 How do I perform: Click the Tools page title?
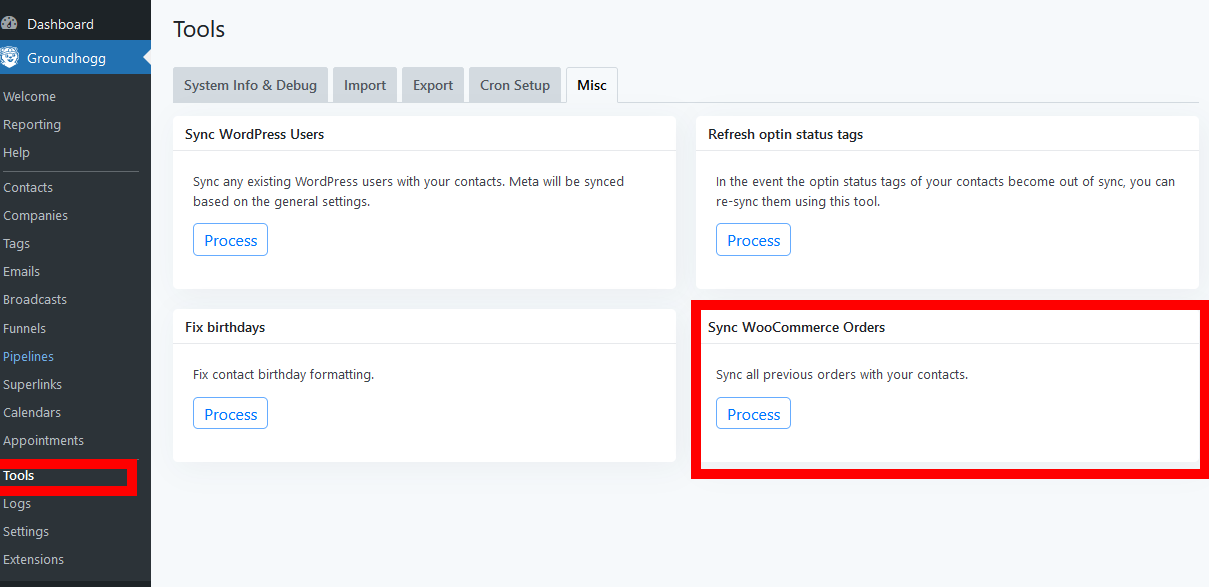click(x=199, y=29)
